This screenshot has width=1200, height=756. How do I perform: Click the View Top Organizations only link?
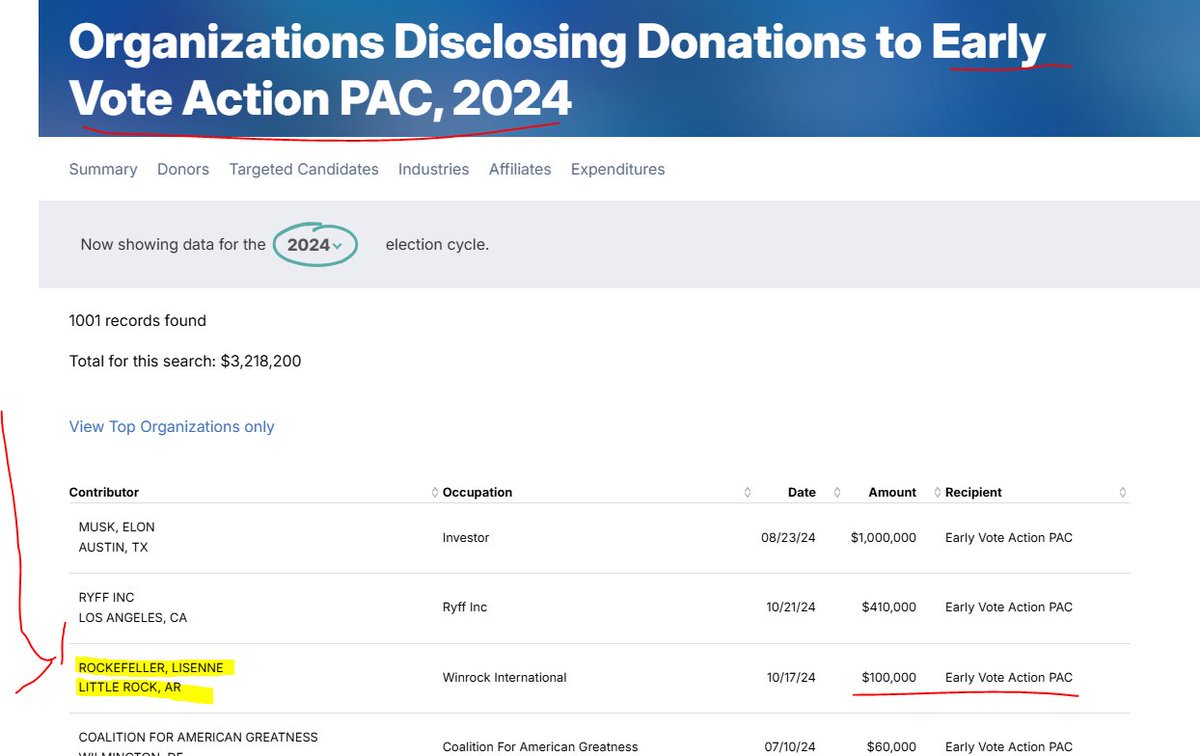171,427
